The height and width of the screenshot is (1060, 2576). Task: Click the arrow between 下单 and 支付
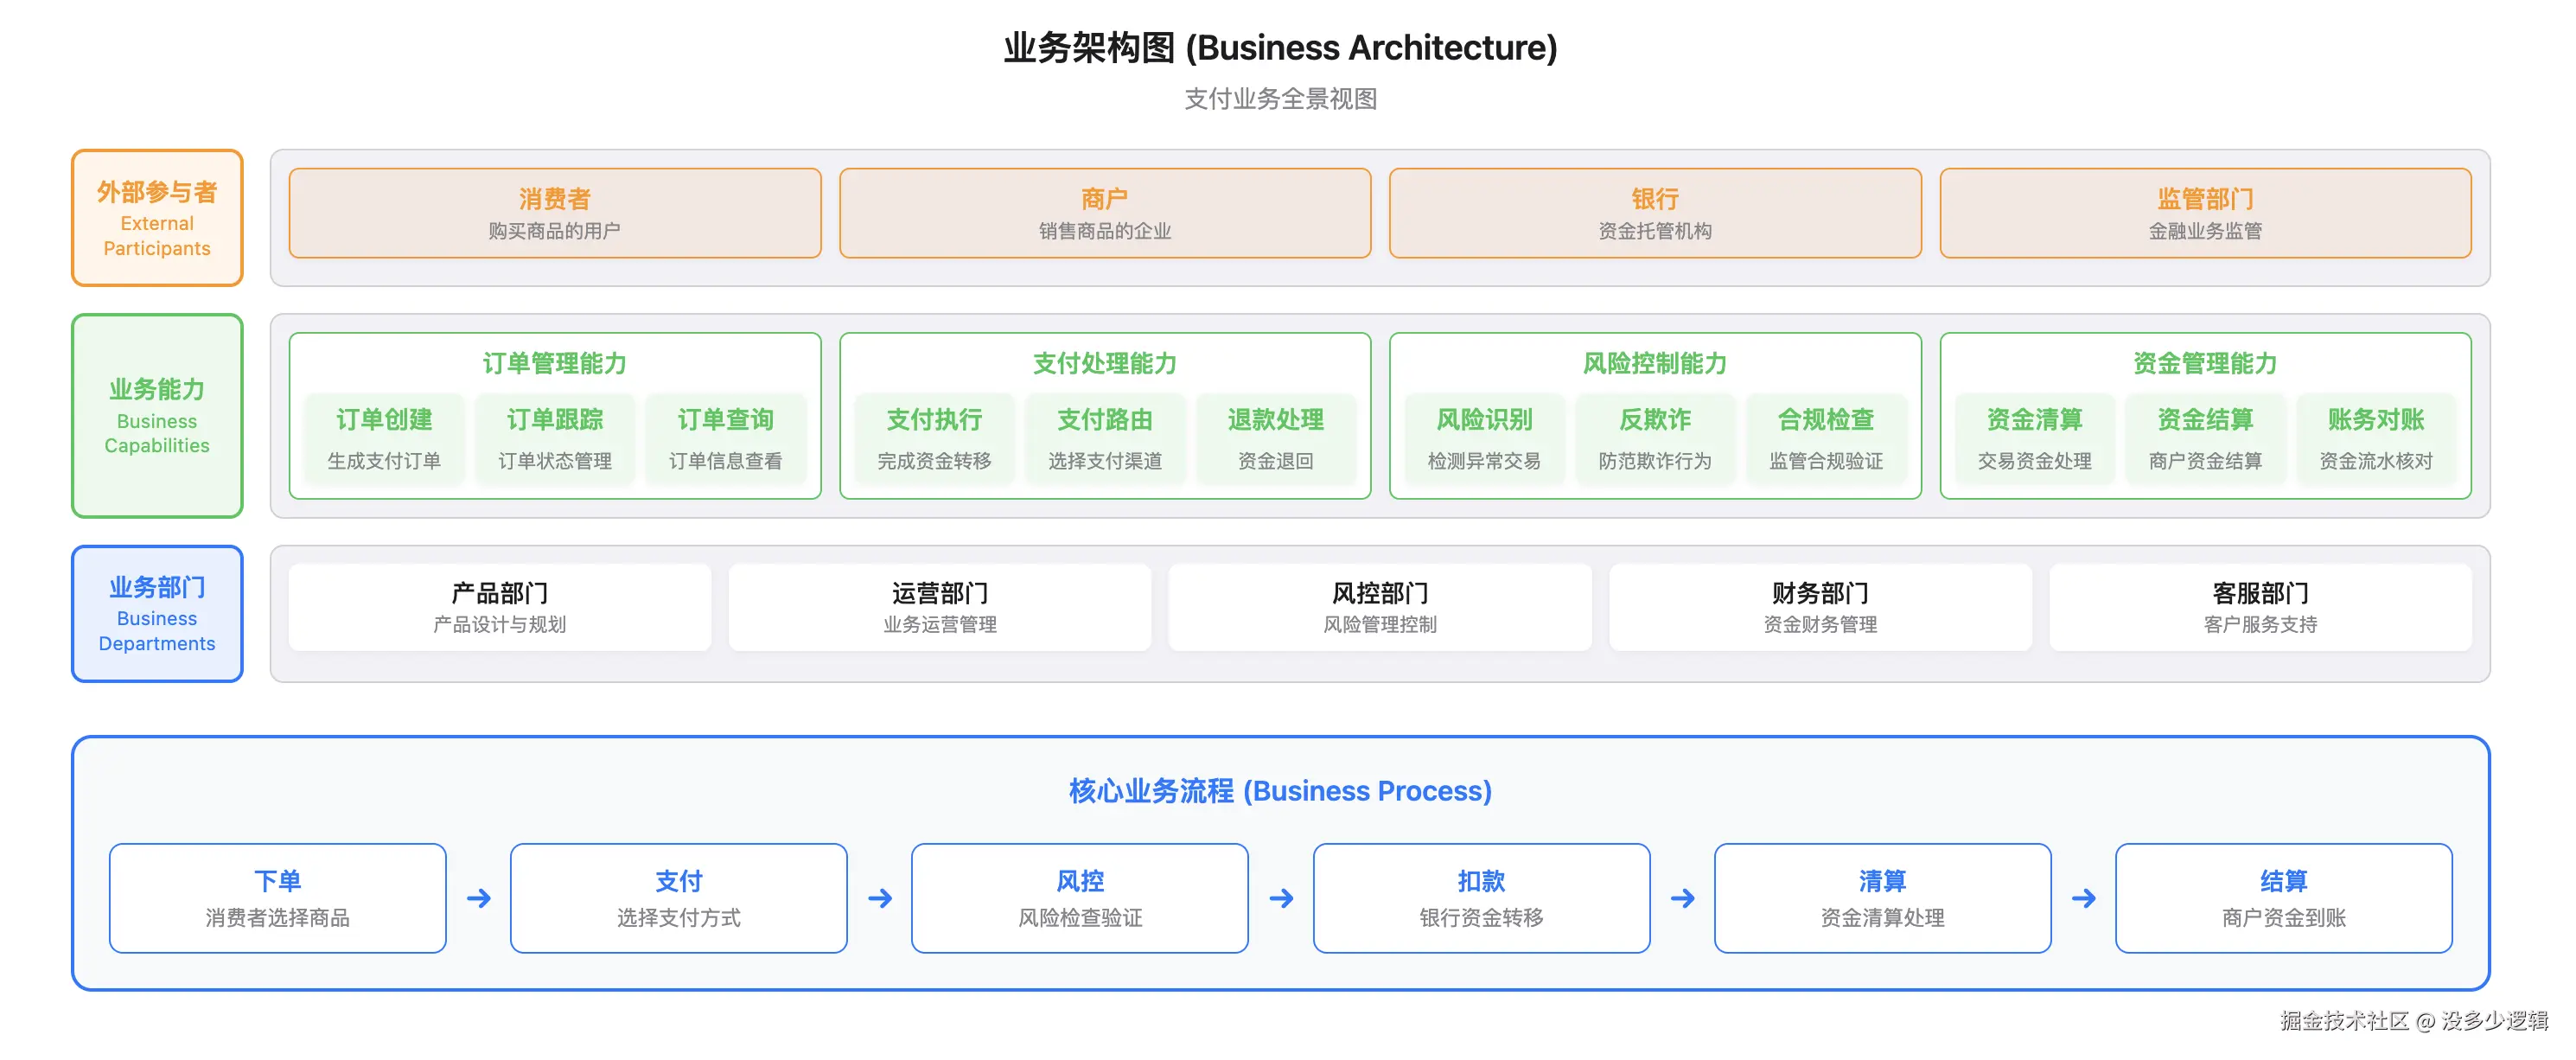[x=479, y=898]
